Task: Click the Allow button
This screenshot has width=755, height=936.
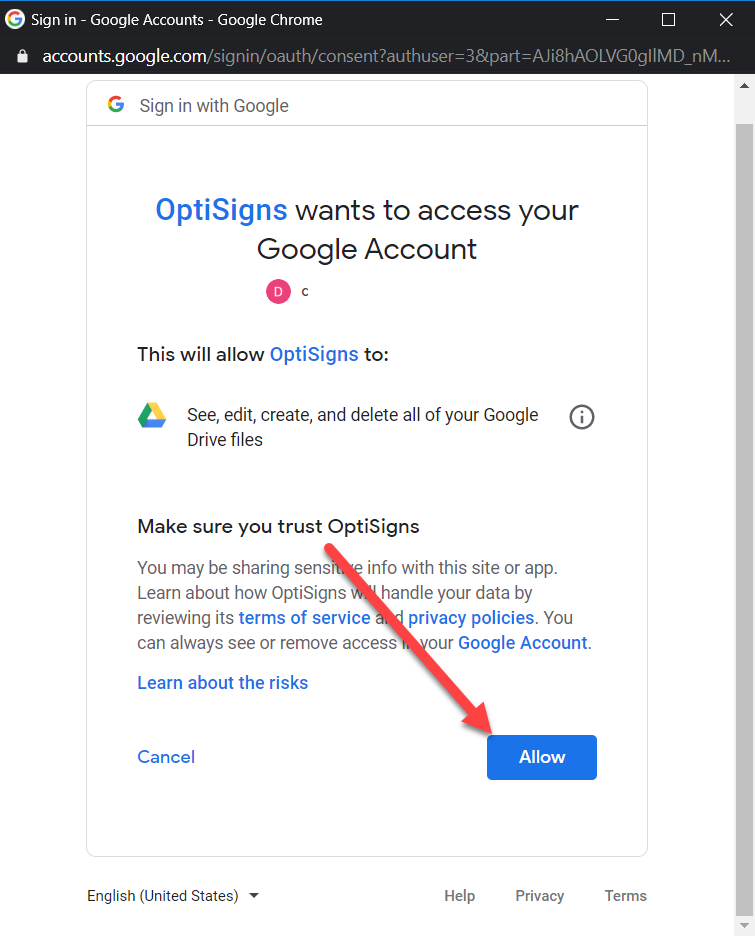Action: click(541, 757)
